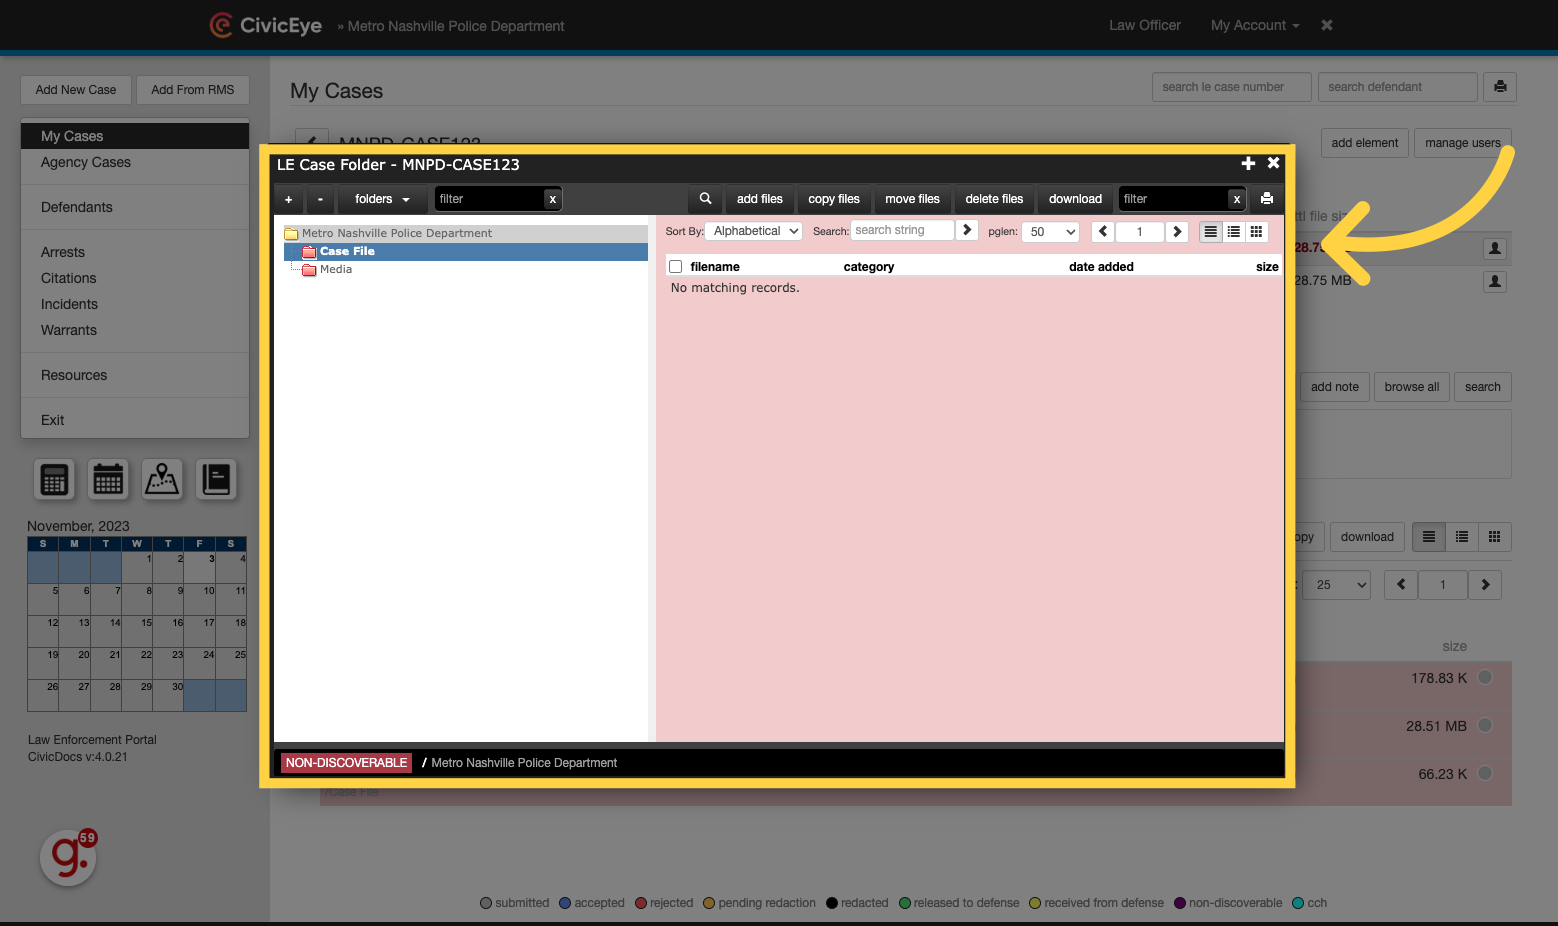Viewport: 1558px width, 926px height.
Task: Click the background next page arrow
Action: (x=1485, y=585)
